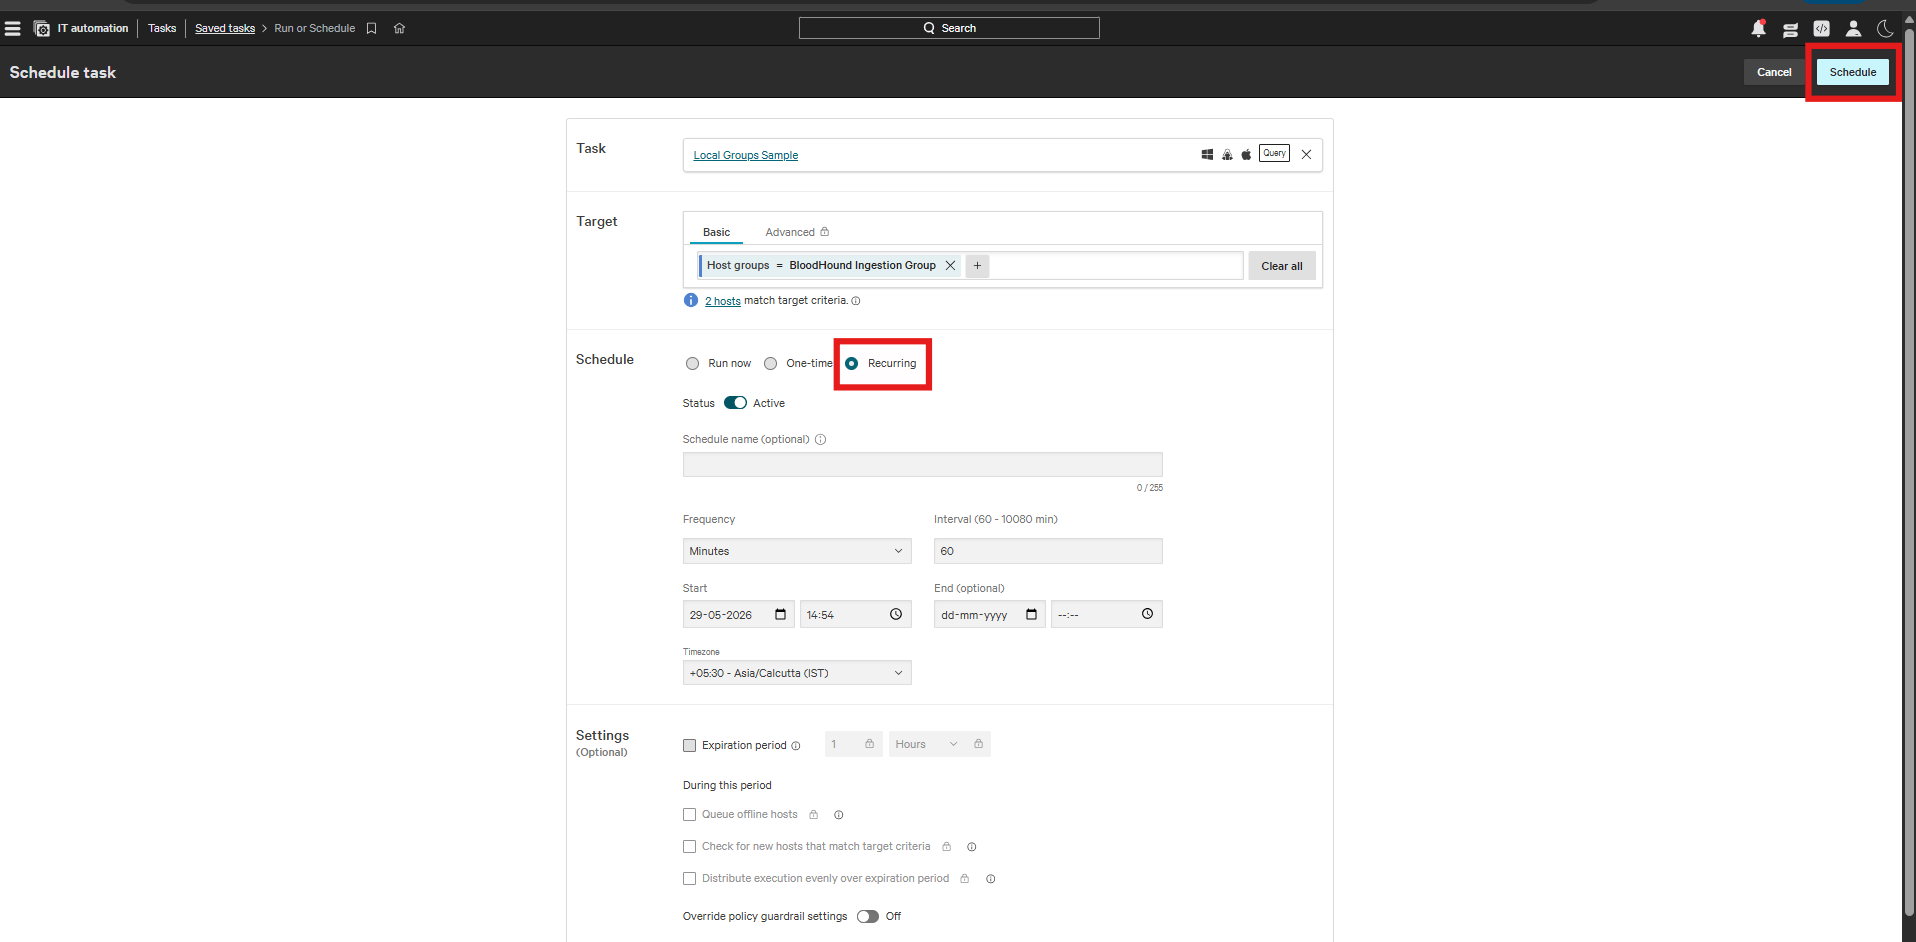Open the notifications bell
This screenshot has height=942, width=1916.
(1758, 28)
